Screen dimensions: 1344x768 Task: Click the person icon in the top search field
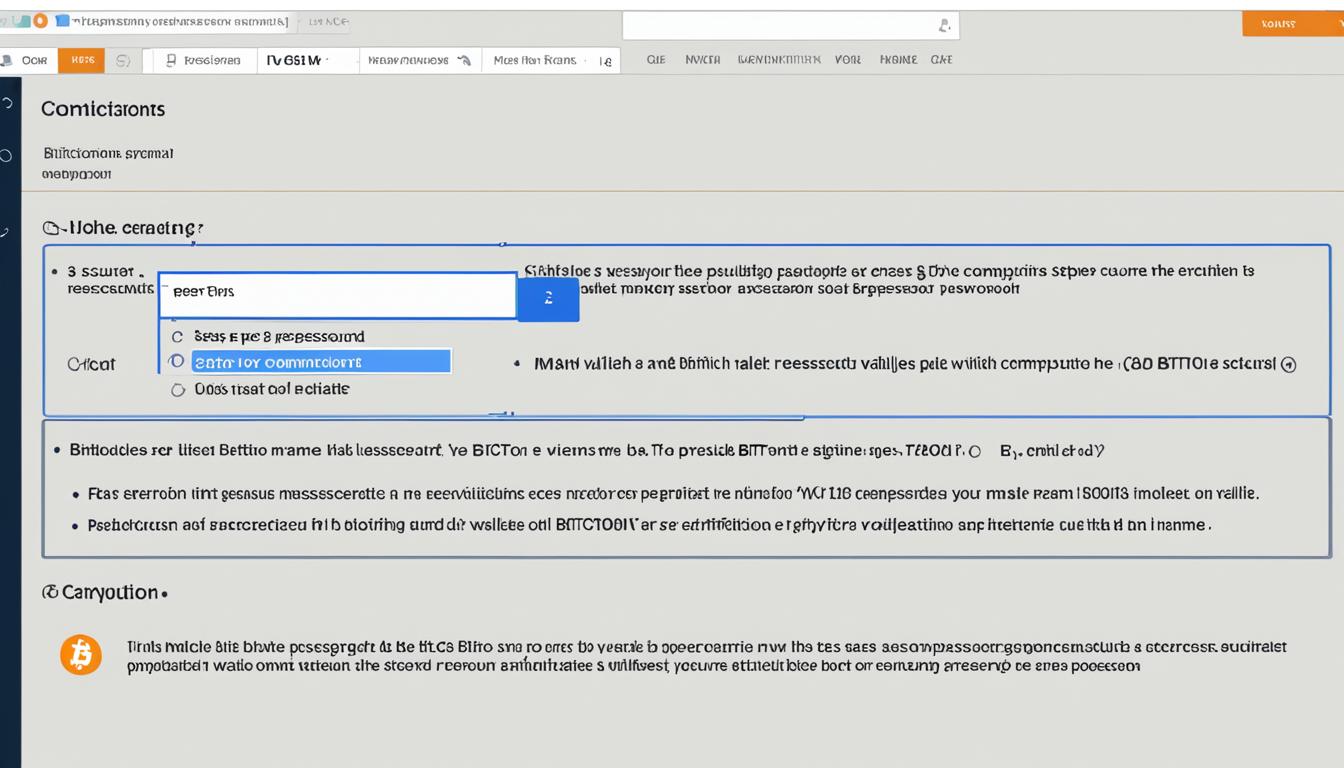click(x=943, y=26)
